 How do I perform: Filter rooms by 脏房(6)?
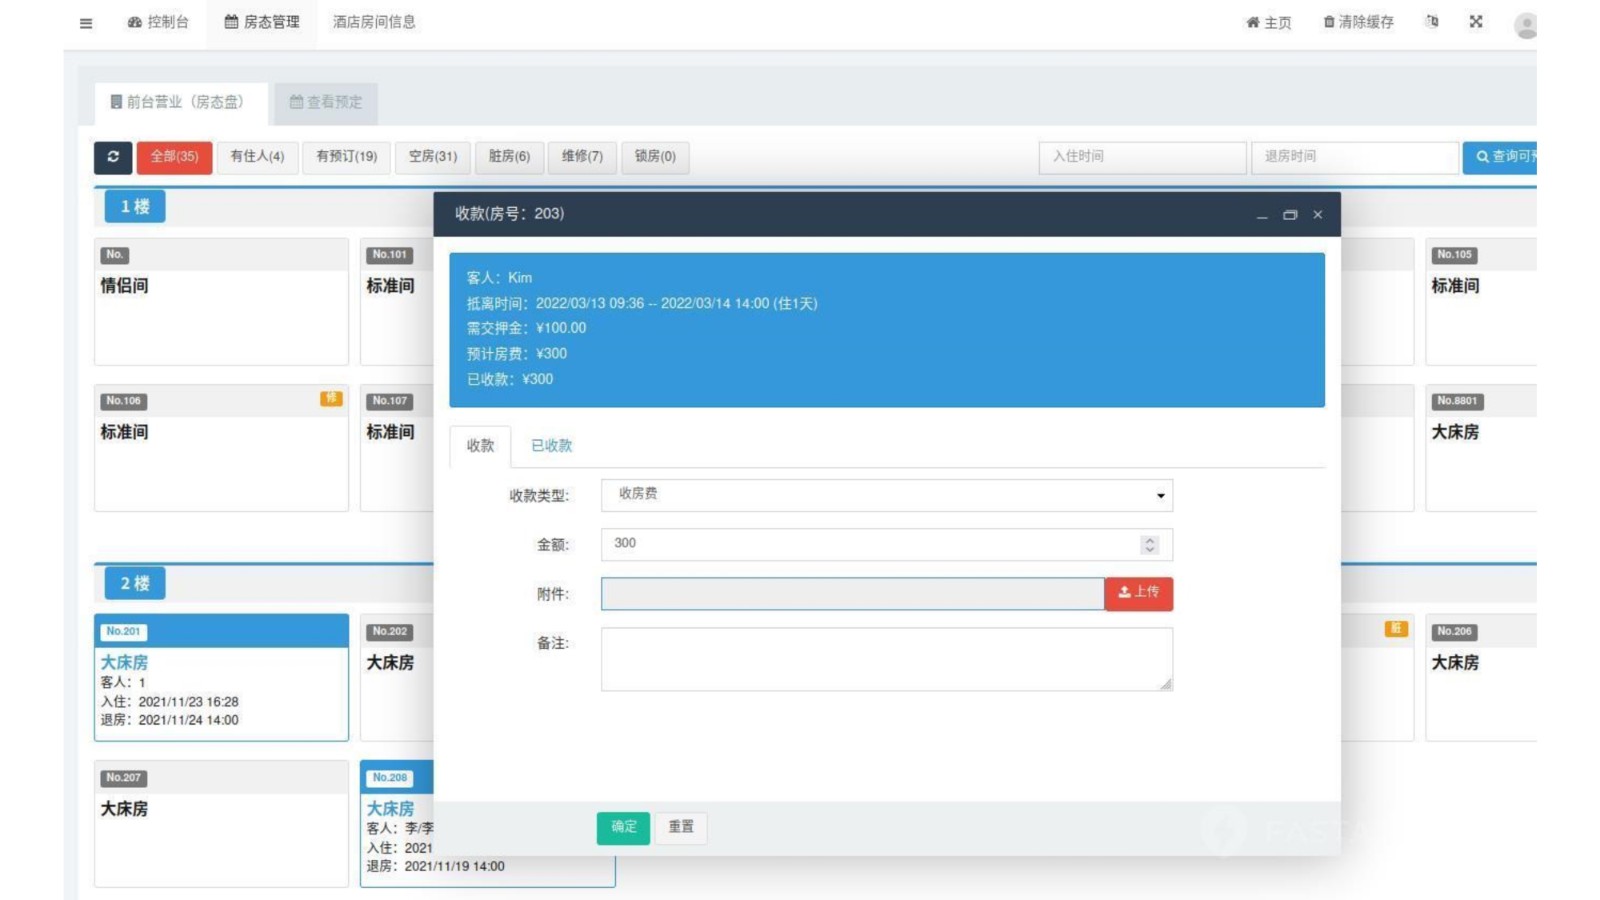pos(509,157)
